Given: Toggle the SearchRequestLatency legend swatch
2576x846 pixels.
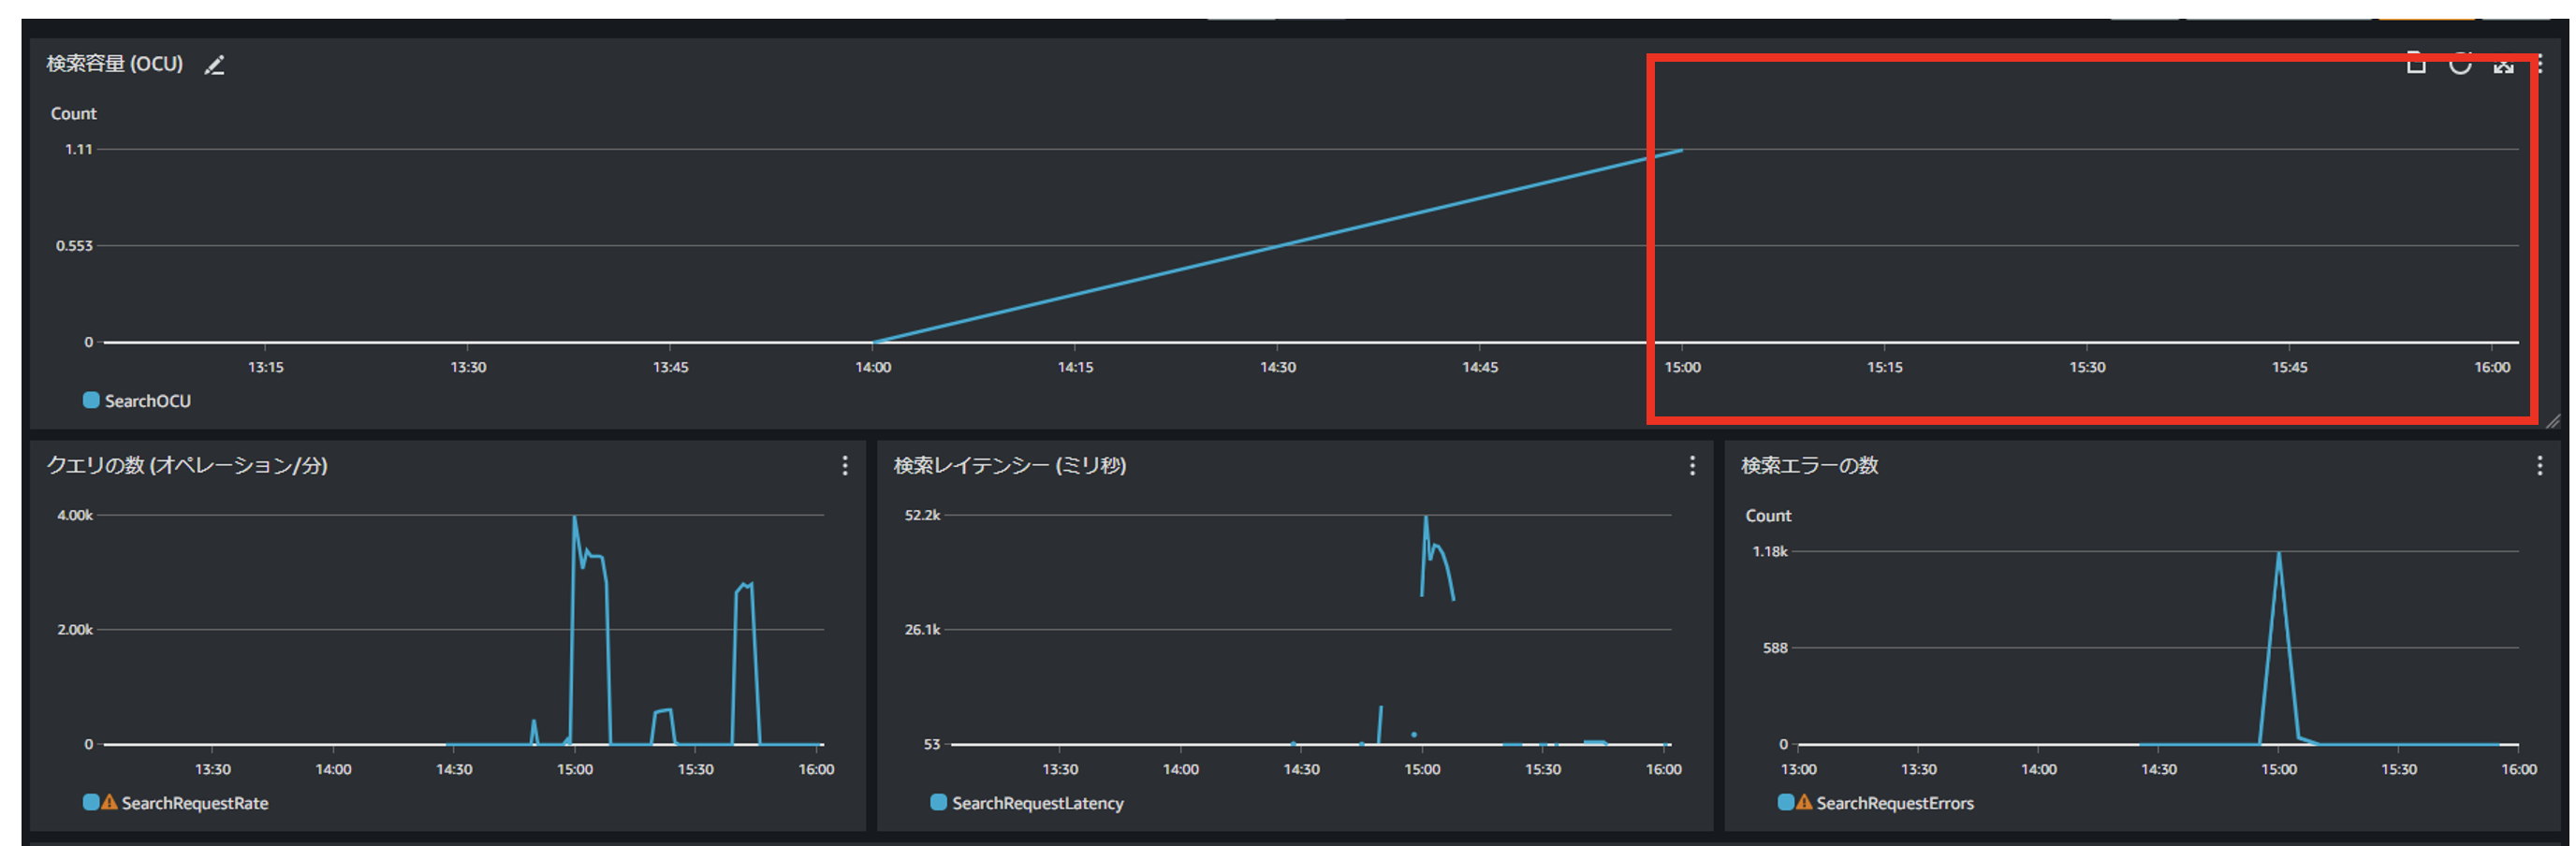Looking at the screenshot, I should [x=938, y=803].
